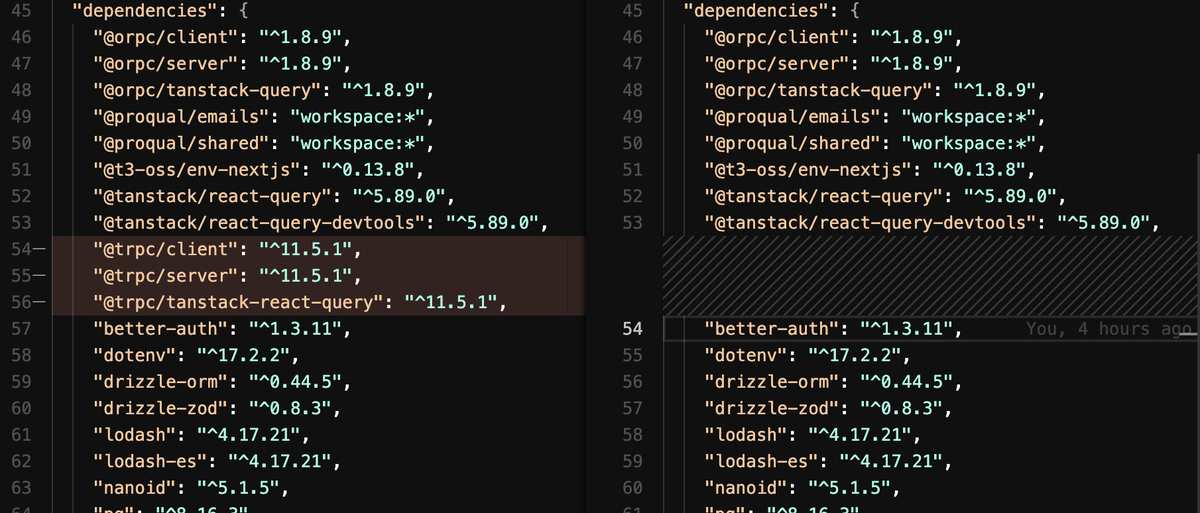The image size is (1200, 513).
Task: Click "lodash-es" in the right diff pane
Action: click(764, 462)
